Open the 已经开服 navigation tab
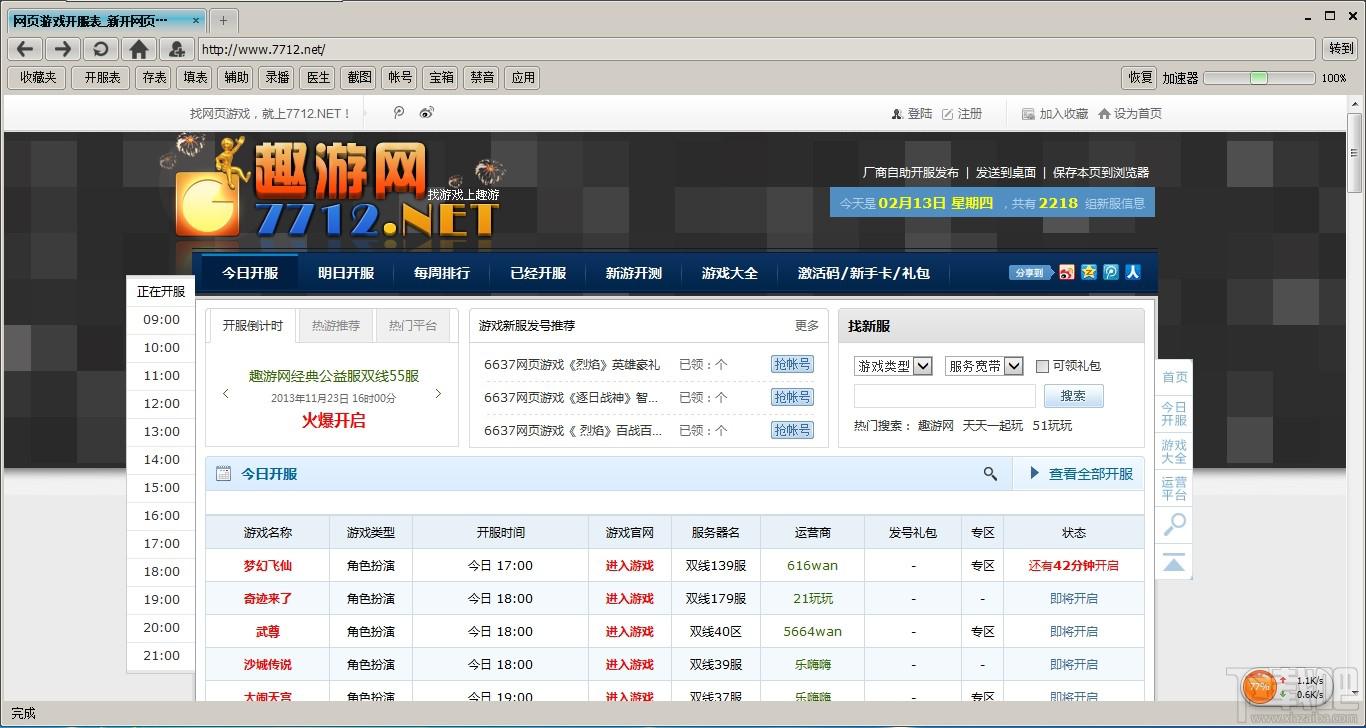Viewport: 1366px width, 728px height. pyautogui.click(x=538, y=273)
